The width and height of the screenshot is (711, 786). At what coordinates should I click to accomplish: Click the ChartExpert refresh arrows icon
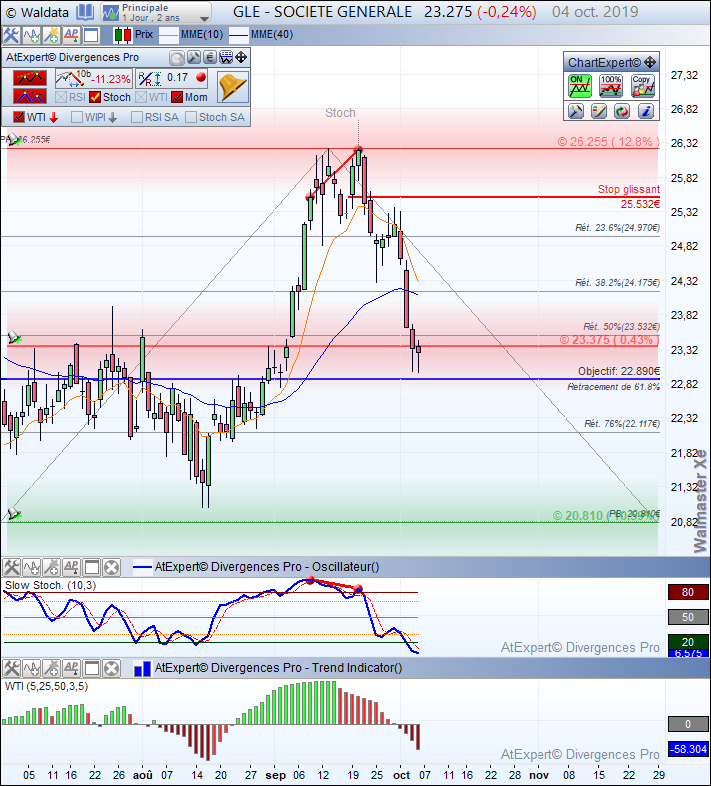[622, 111]
